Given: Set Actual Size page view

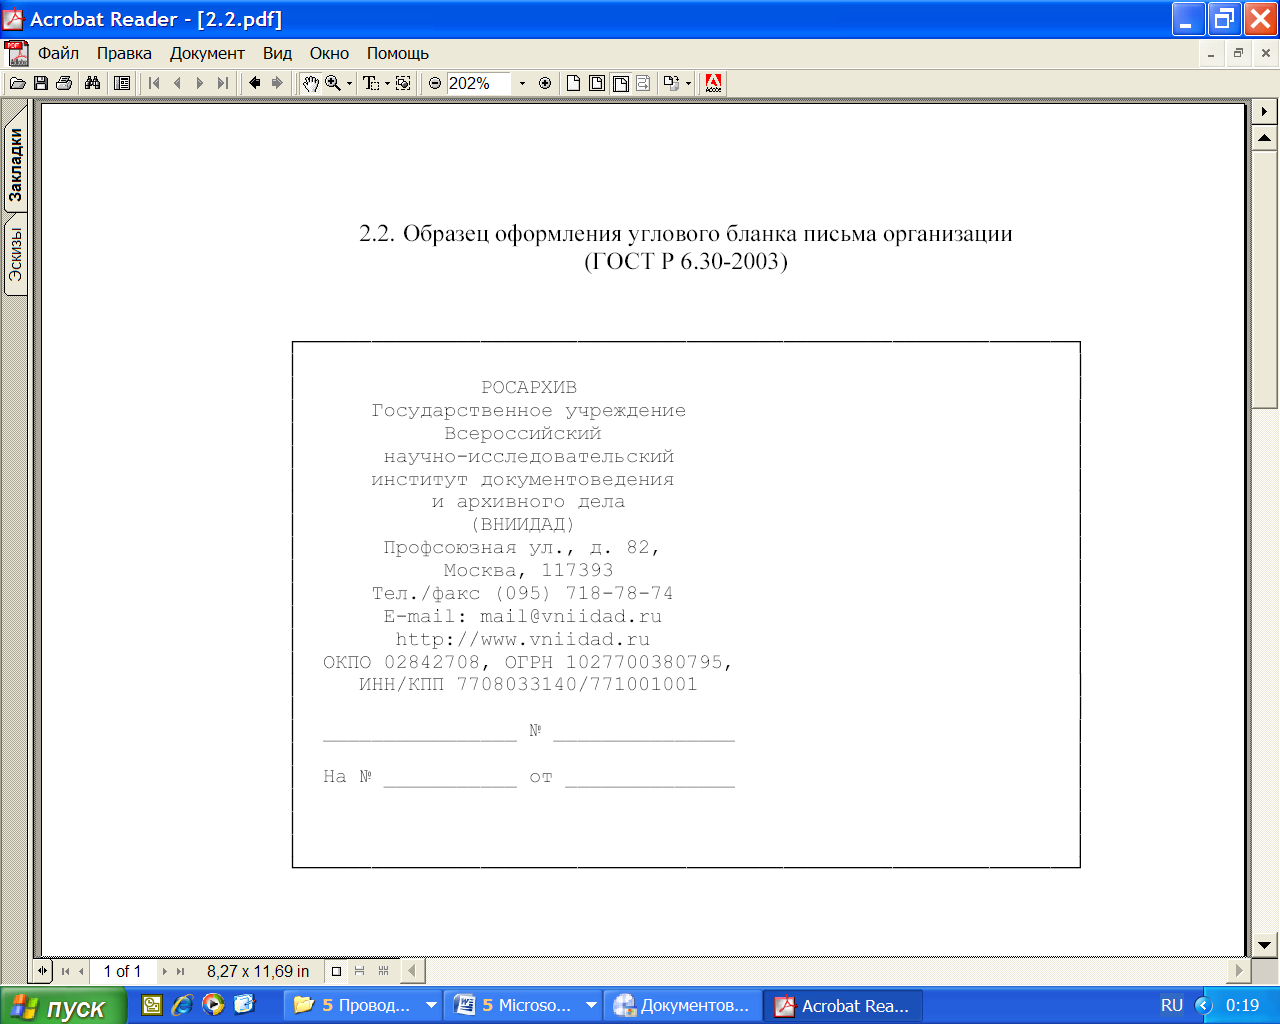Looking at the screenshot, I should [573, 83].
